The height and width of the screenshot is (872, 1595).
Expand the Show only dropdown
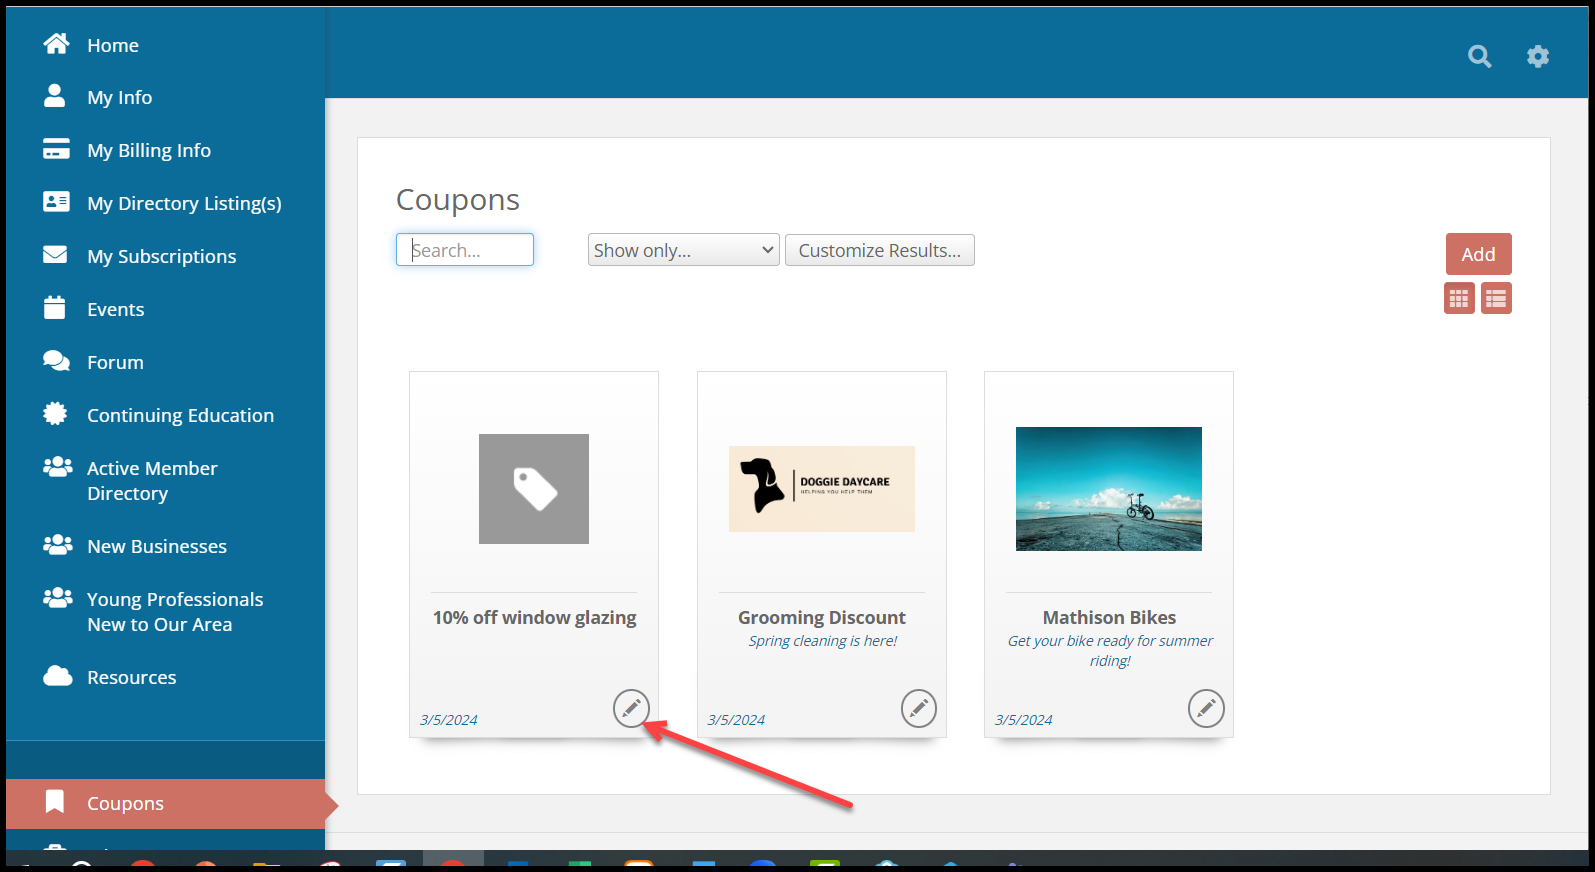[x=683, y=250]
